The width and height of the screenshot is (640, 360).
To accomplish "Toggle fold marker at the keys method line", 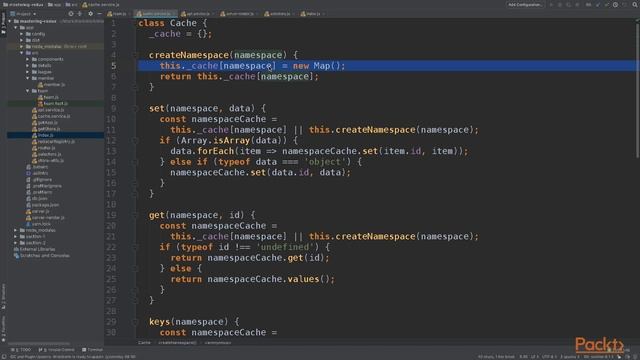I will pos(135,322).
